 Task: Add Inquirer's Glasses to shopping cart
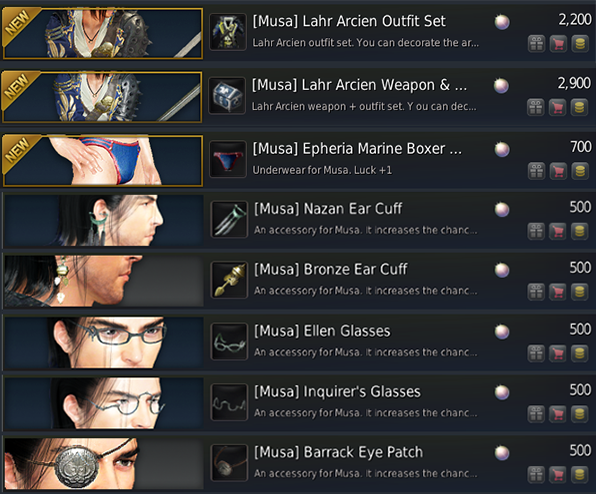click(x=558, y=414)
